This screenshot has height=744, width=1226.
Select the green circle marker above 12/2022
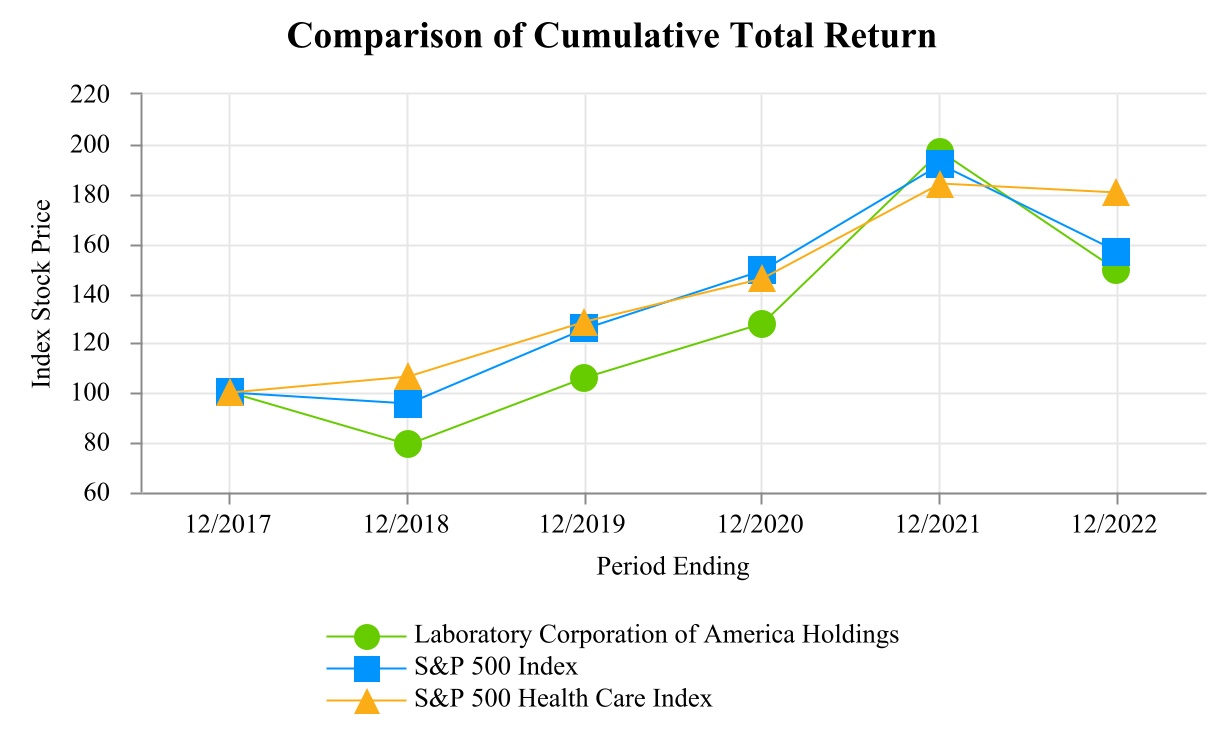click(x=1116, y=270)
